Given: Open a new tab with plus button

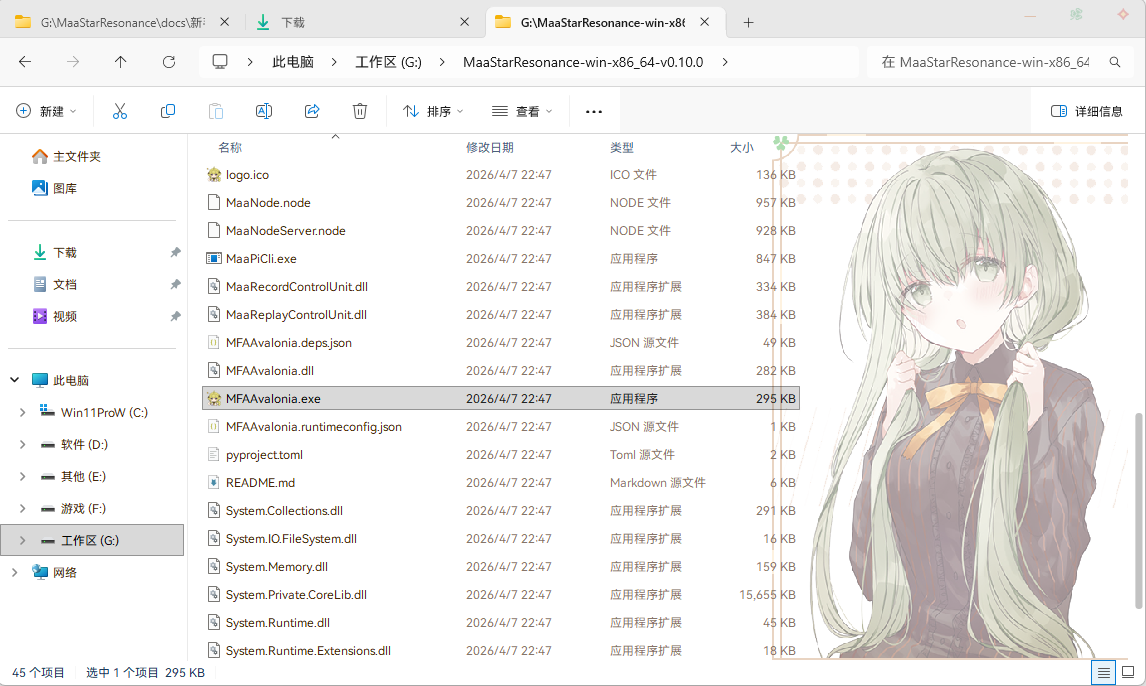Looking at the screenshot, I should [748, 23].
